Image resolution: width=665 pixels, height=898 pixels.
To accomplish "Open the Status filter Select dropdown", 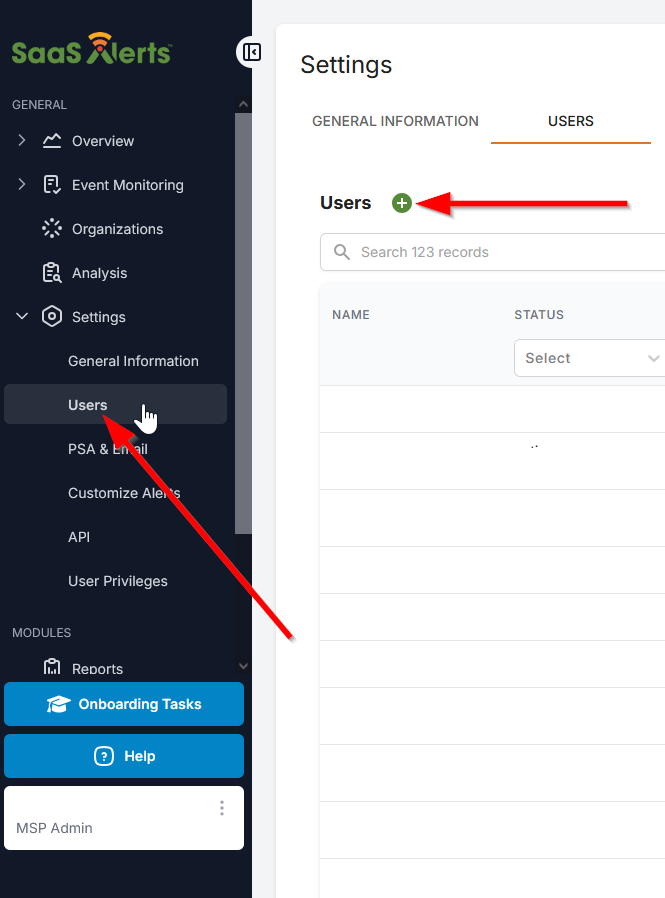I will (589, 358).
